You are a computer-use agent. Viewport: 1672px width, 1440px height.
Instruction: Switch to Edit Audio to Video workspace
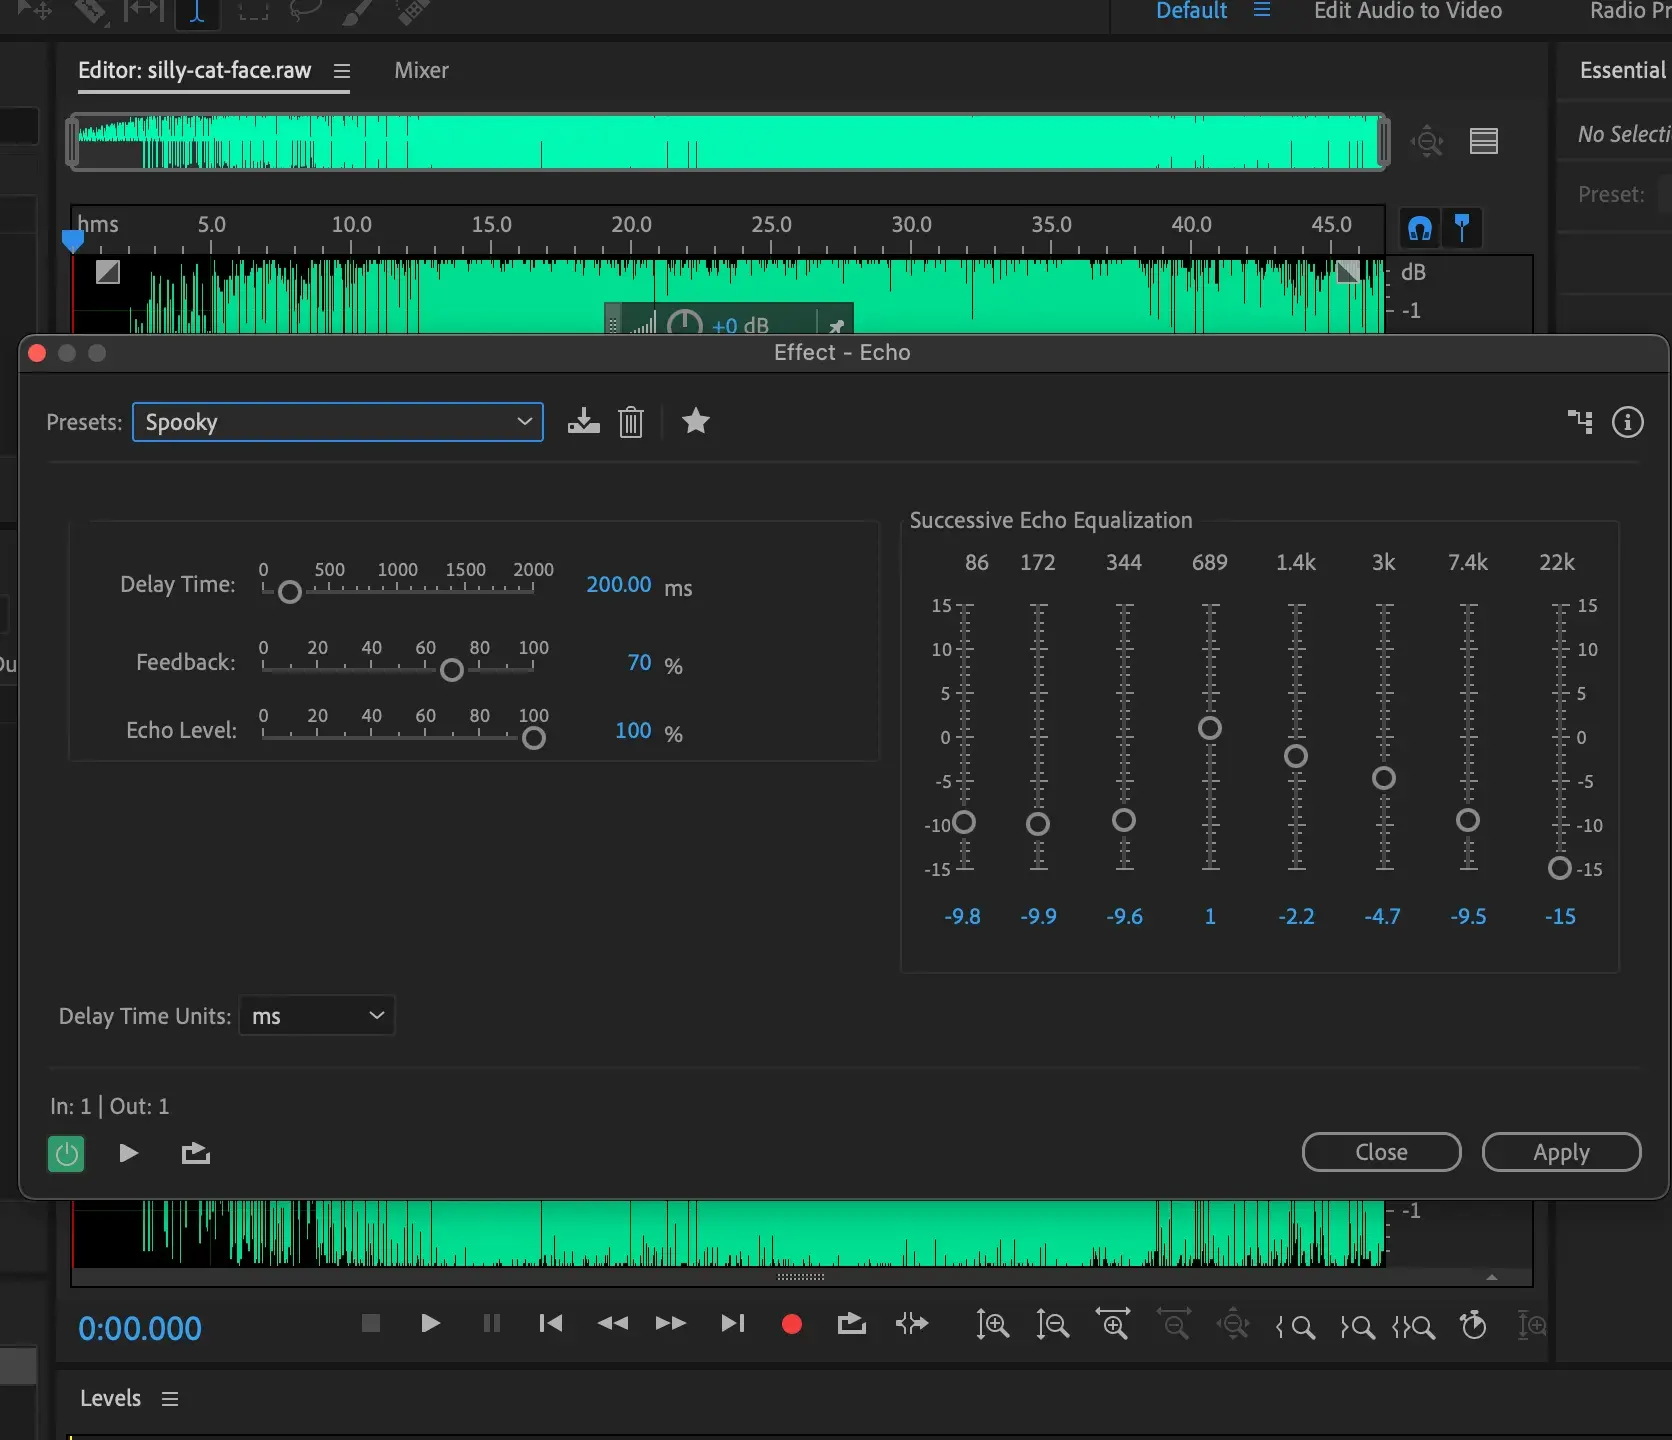click(1408, 11)
